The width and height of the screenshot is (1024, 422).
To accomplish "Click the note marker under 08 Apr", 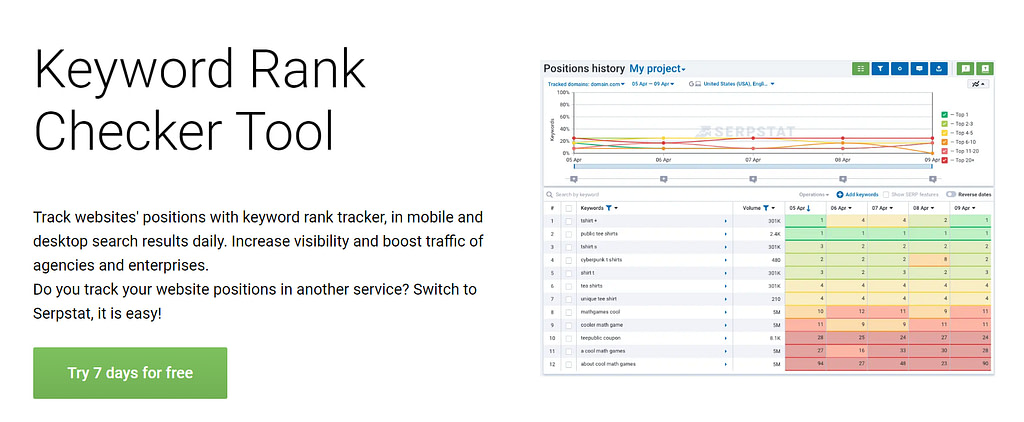I will (843, 178).
